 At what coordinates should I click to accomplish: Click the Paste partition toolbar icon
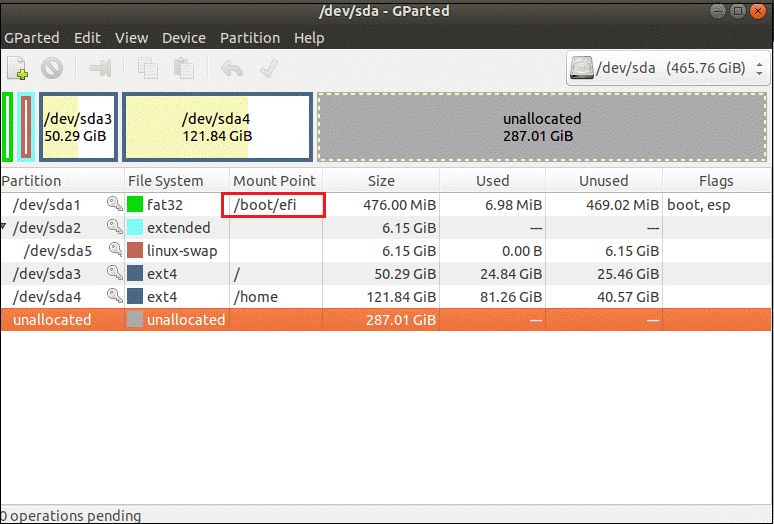tap(183, 68)
